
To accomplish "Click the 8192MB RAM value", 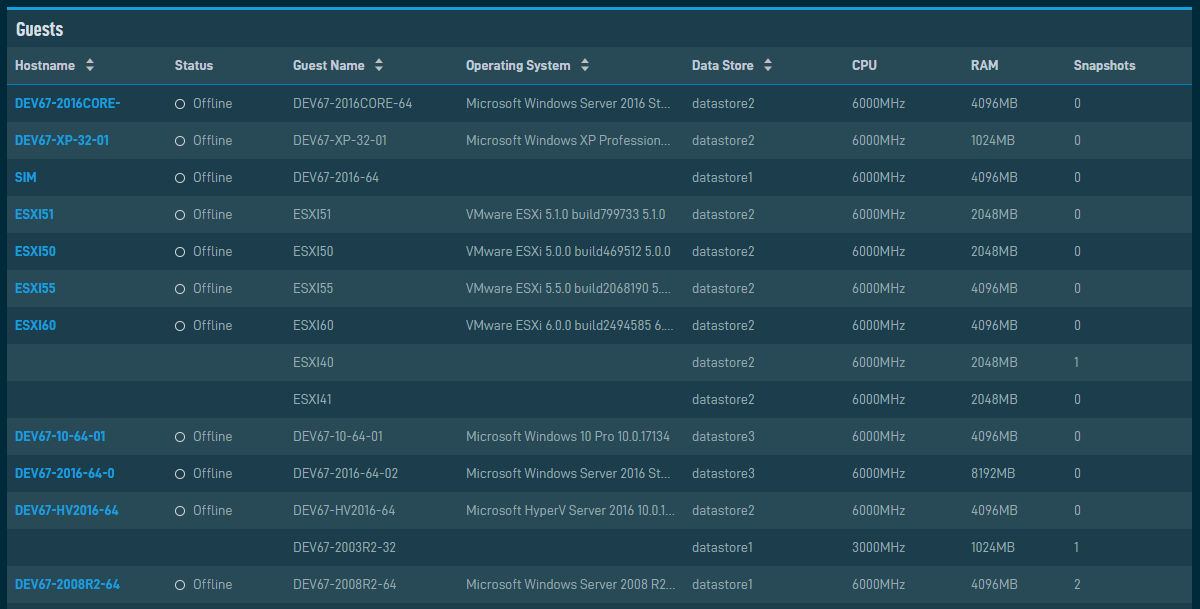I will coord(994,473).
